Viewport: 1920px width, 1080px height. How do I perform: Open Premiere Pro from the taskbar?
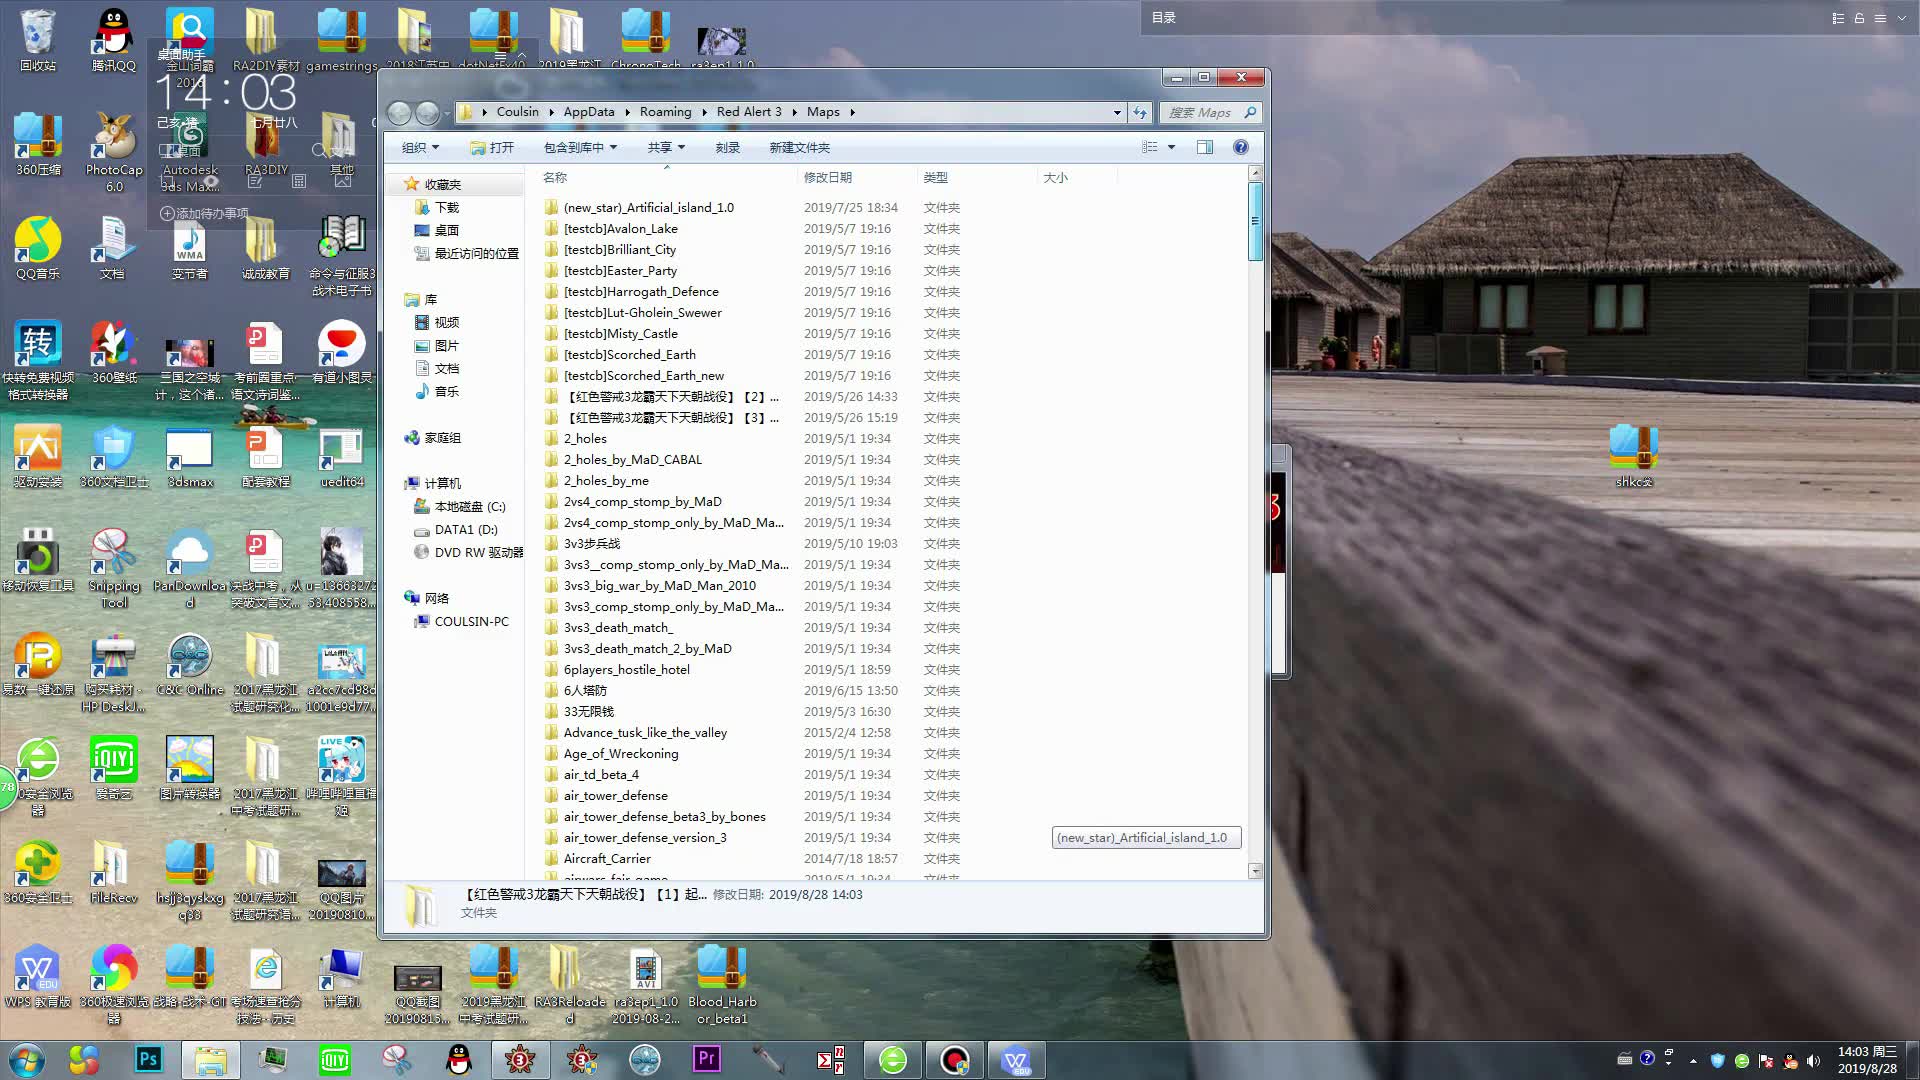click(x=707, y=1059)
